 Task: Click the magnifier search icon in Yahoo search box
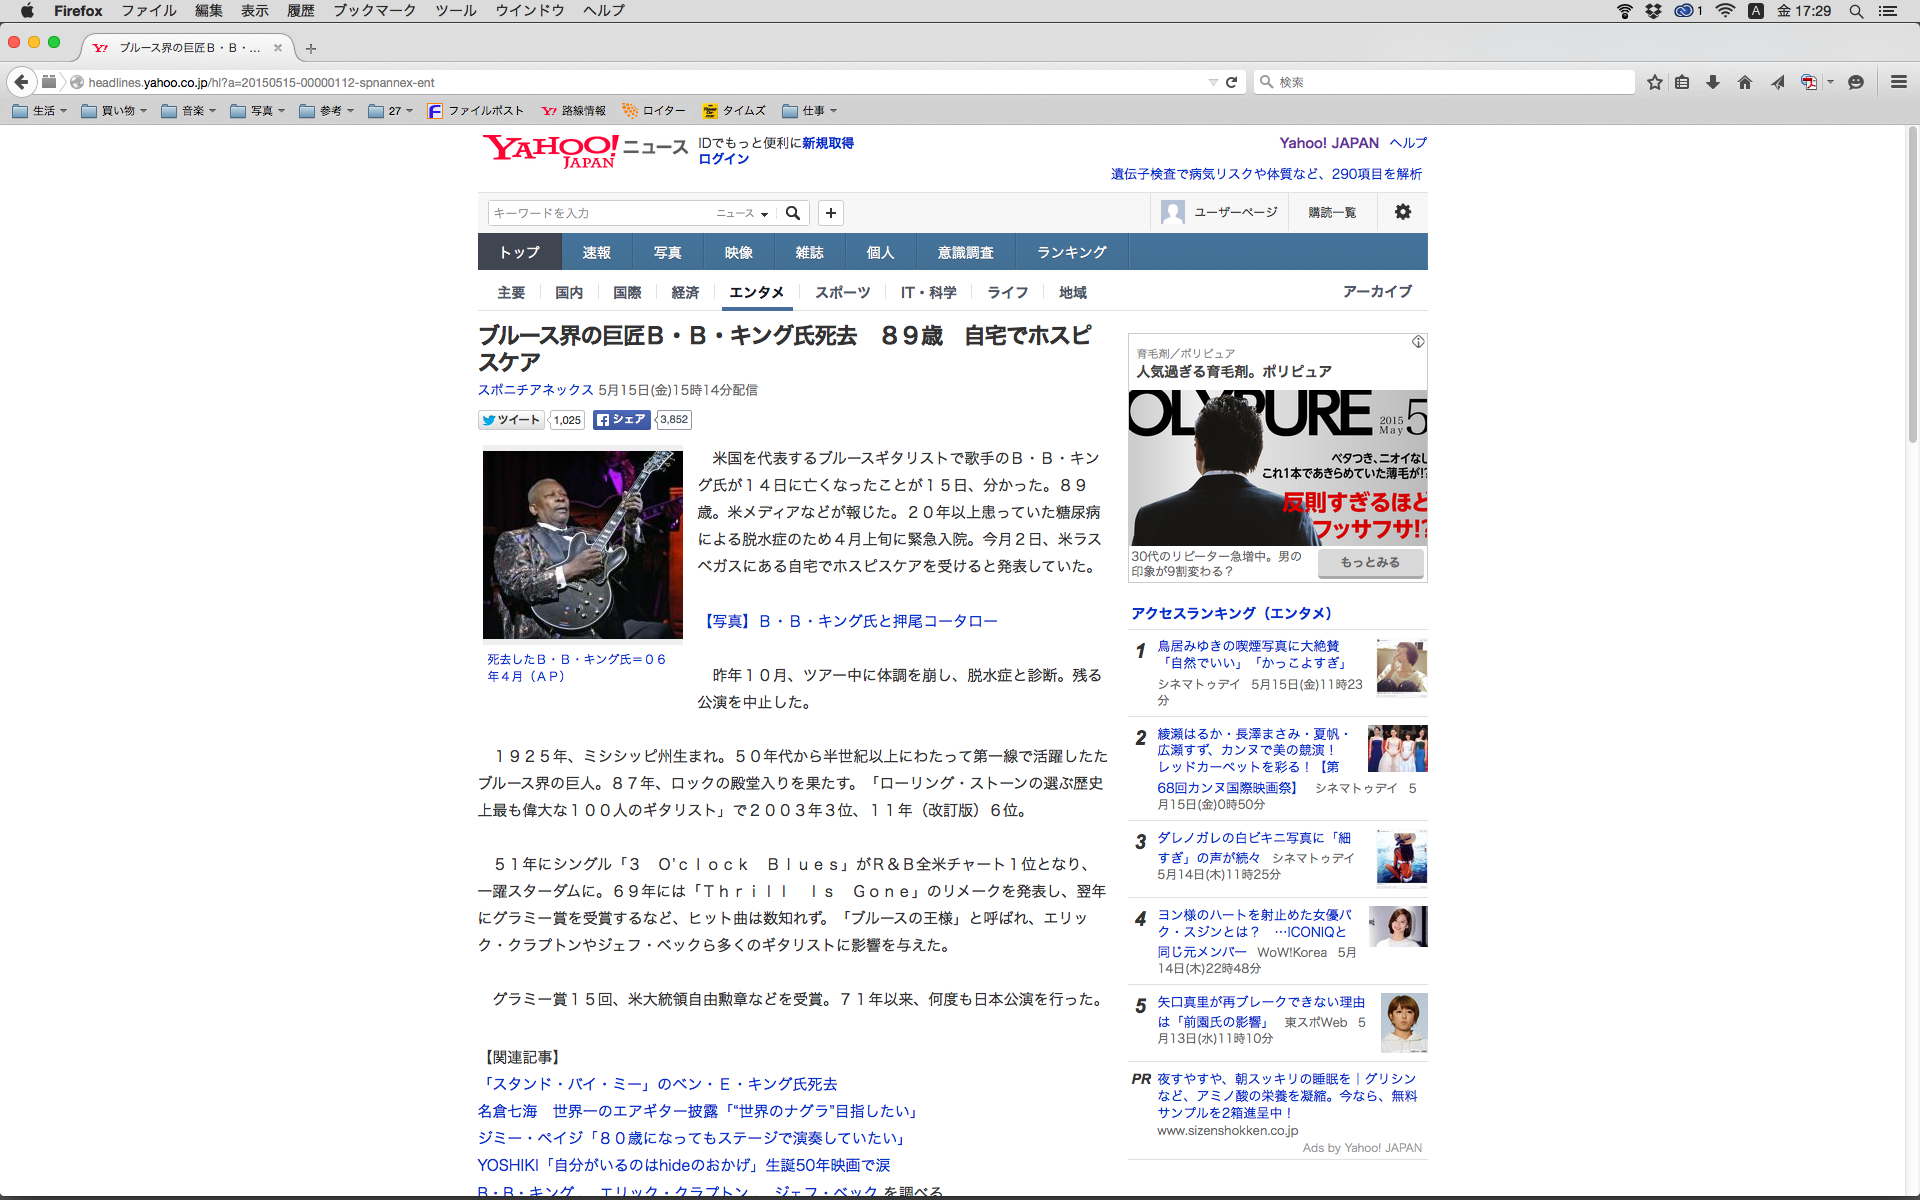793,213
